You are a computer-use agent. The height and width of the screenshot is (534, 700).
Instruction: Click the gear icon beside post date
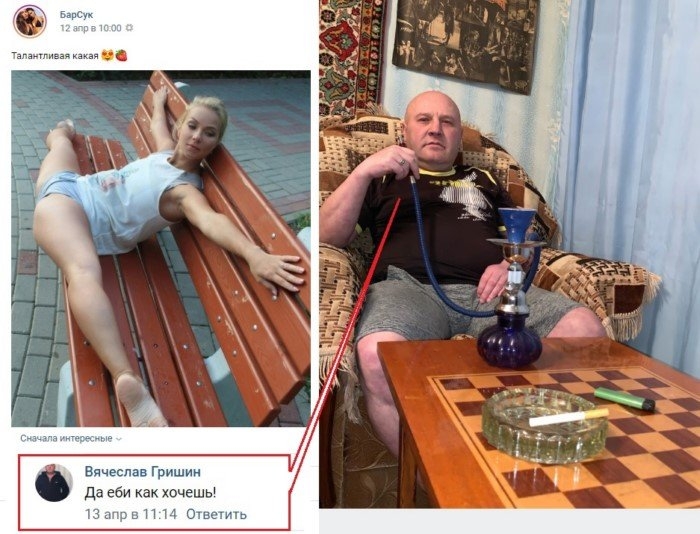coord(129,28)
